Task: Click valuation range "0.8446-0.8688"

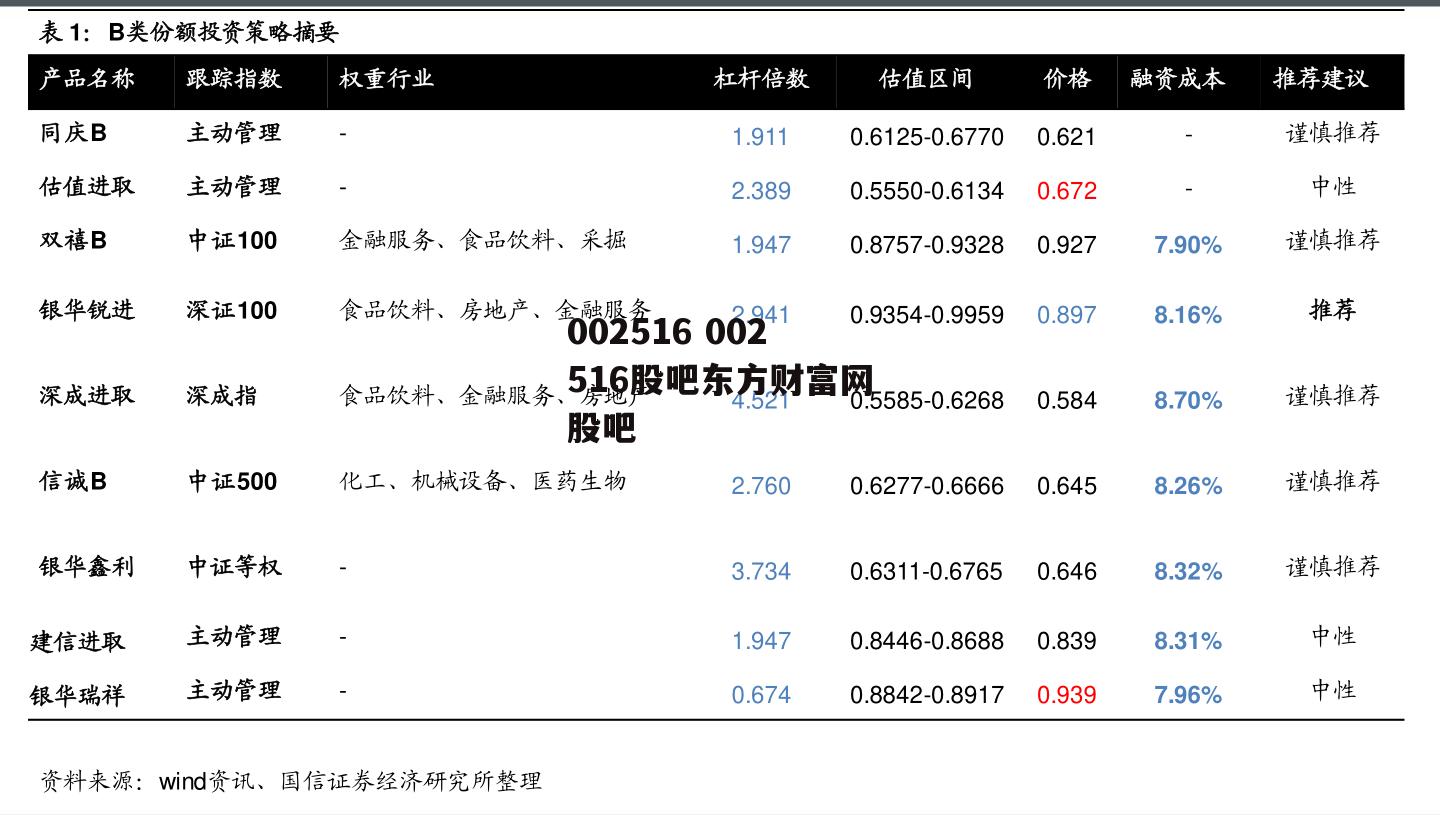Action: (927, 641)
